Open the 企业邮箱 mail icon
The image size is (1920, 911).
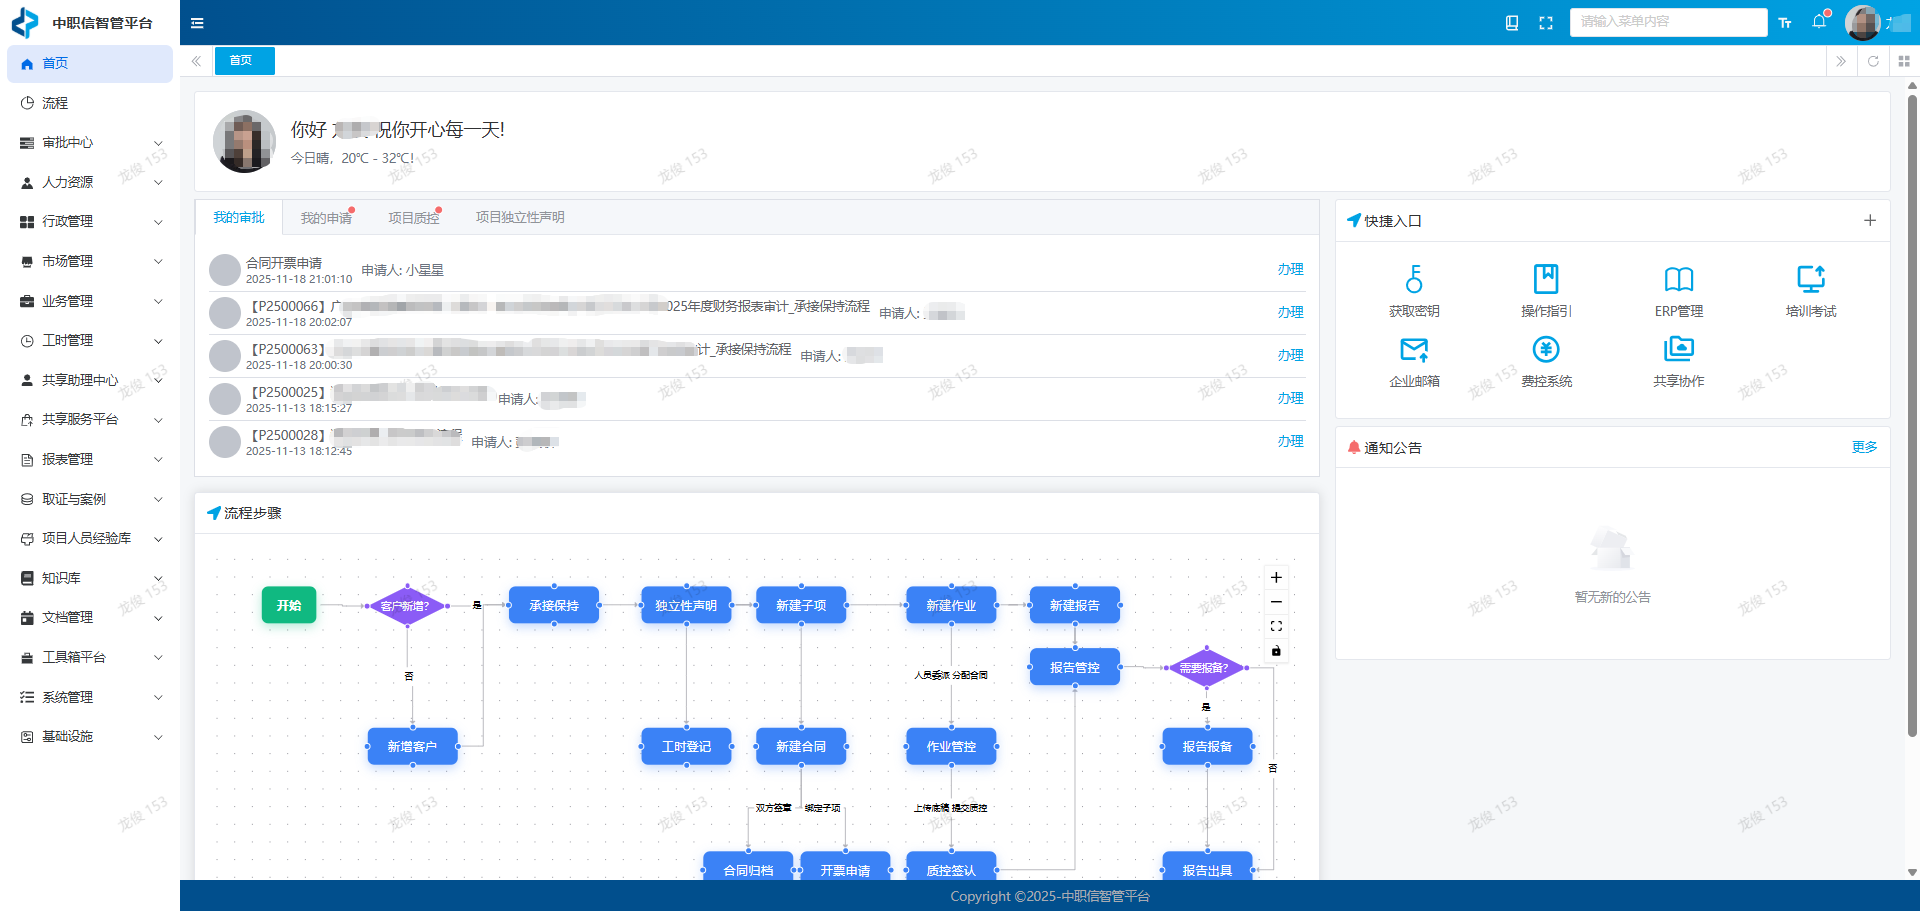click(x=1413, y=350)
